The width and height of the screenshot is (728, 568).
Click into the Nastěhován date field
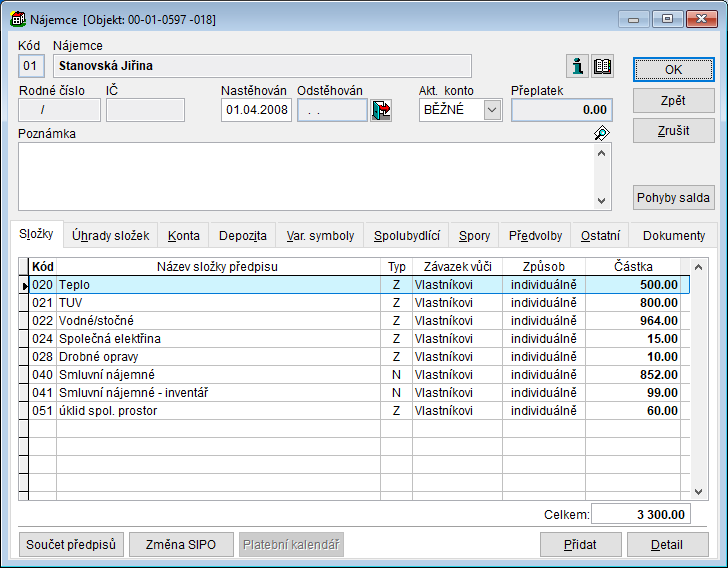pyautogui.click(x=256, y=110)
